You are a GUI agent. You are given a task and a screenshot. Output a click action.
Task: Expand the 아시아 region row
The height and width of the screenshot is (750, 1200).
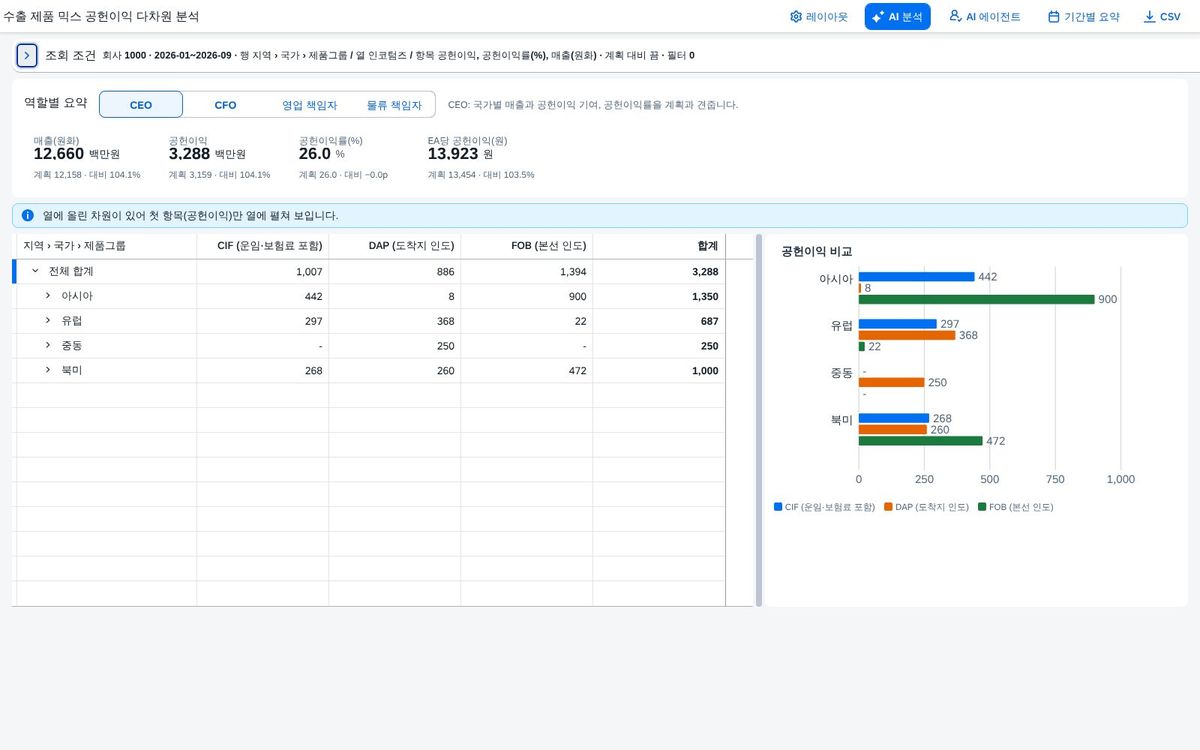tap(48, 296)
